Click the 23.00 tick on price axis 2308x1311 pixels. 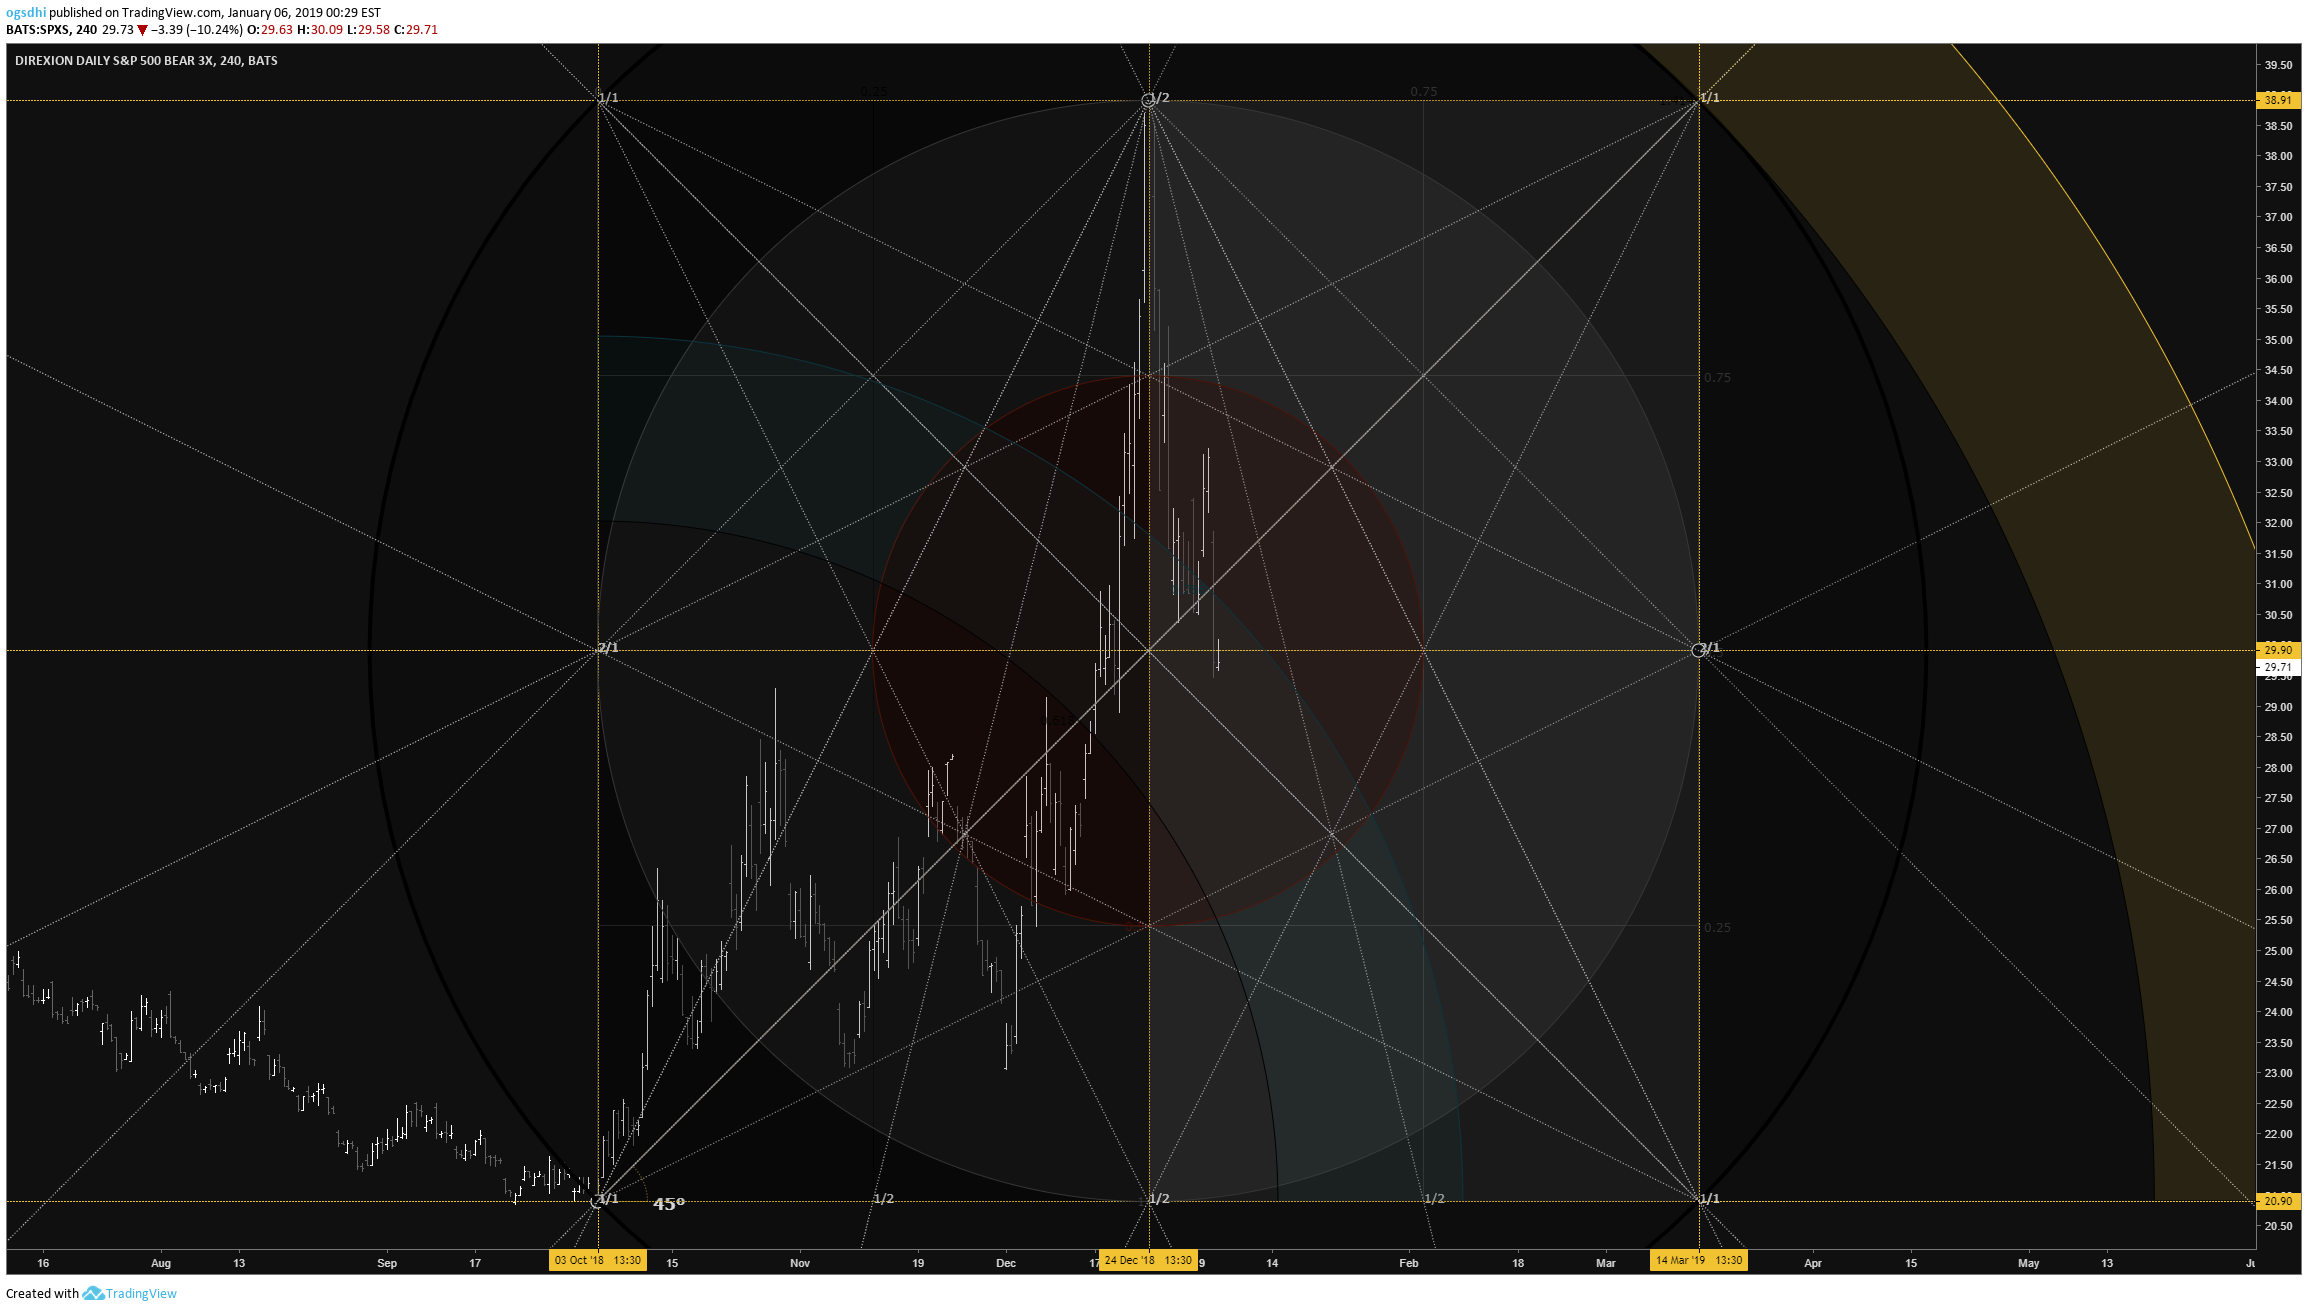click(x=2278, y=1073)
